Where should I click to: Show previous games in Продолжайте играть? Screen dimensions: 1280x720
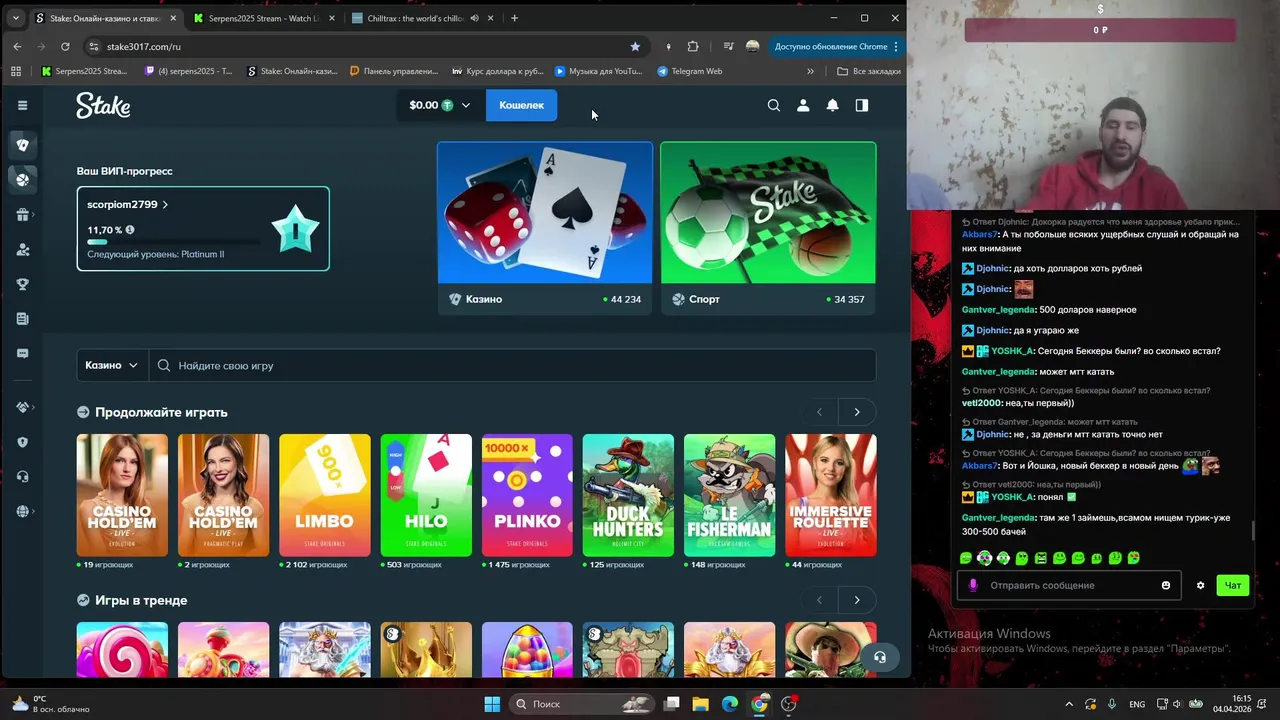coord(820,412)
